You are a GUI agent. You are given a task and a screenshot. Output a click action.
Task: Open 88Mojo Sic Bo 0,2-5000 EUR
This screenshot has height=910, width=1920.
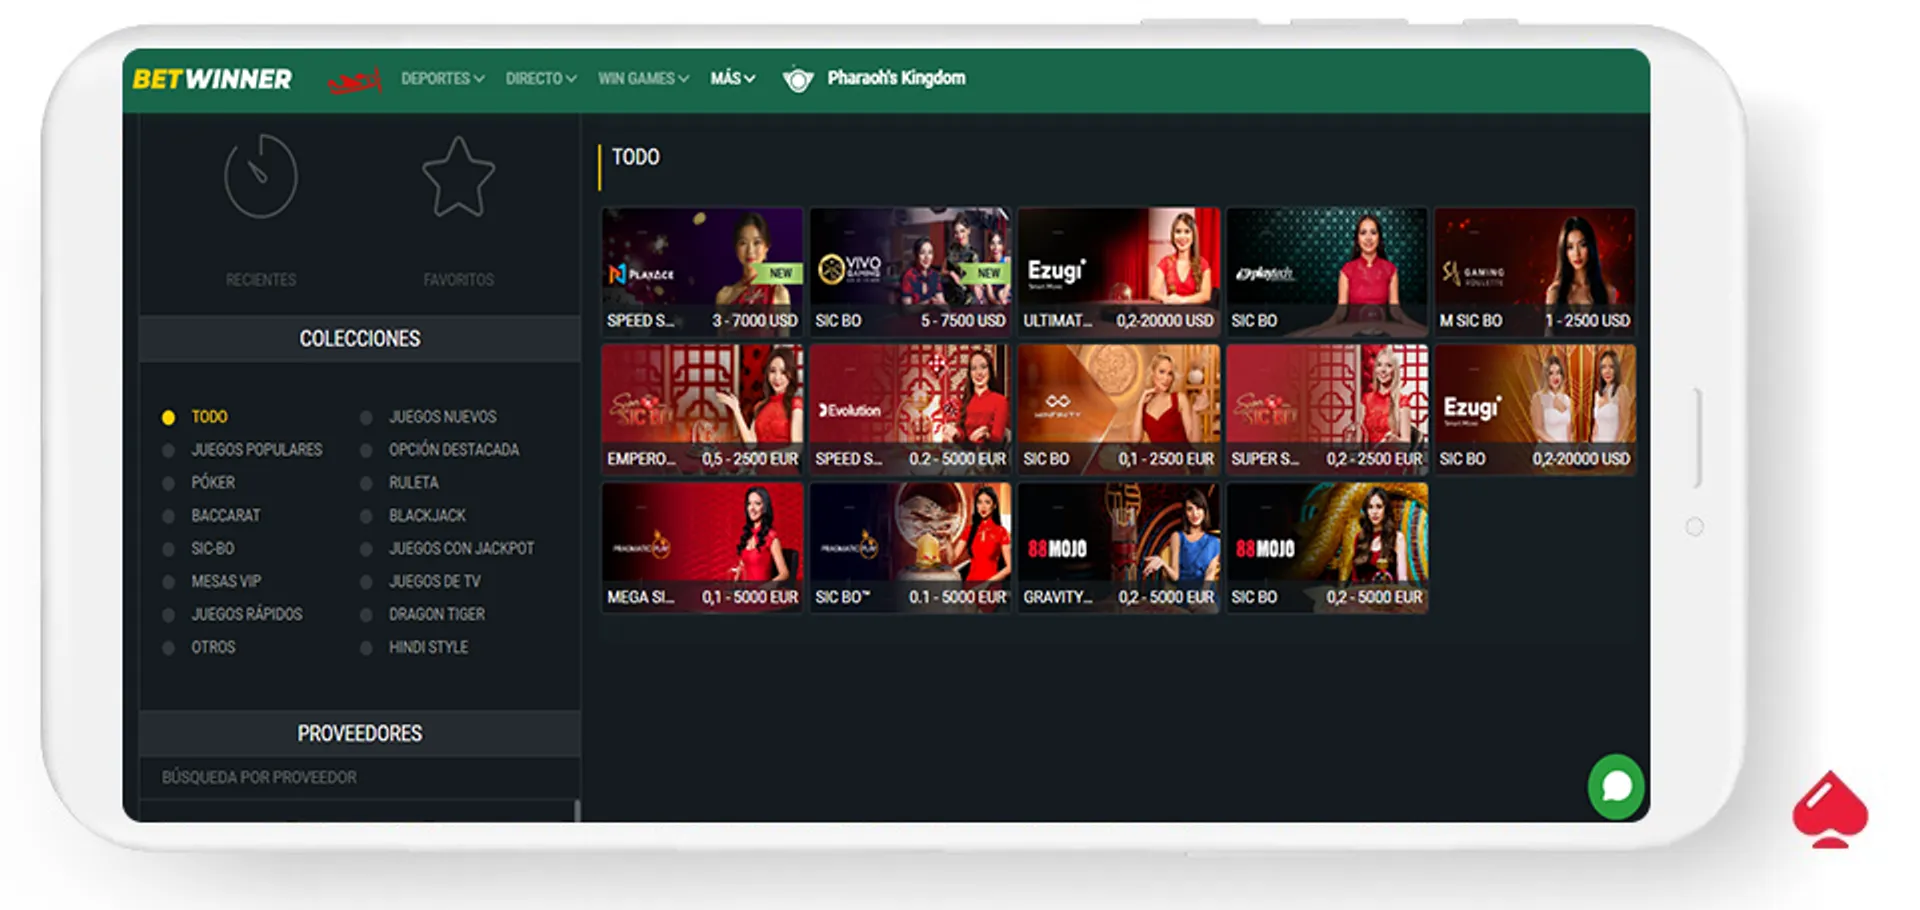1326,547
